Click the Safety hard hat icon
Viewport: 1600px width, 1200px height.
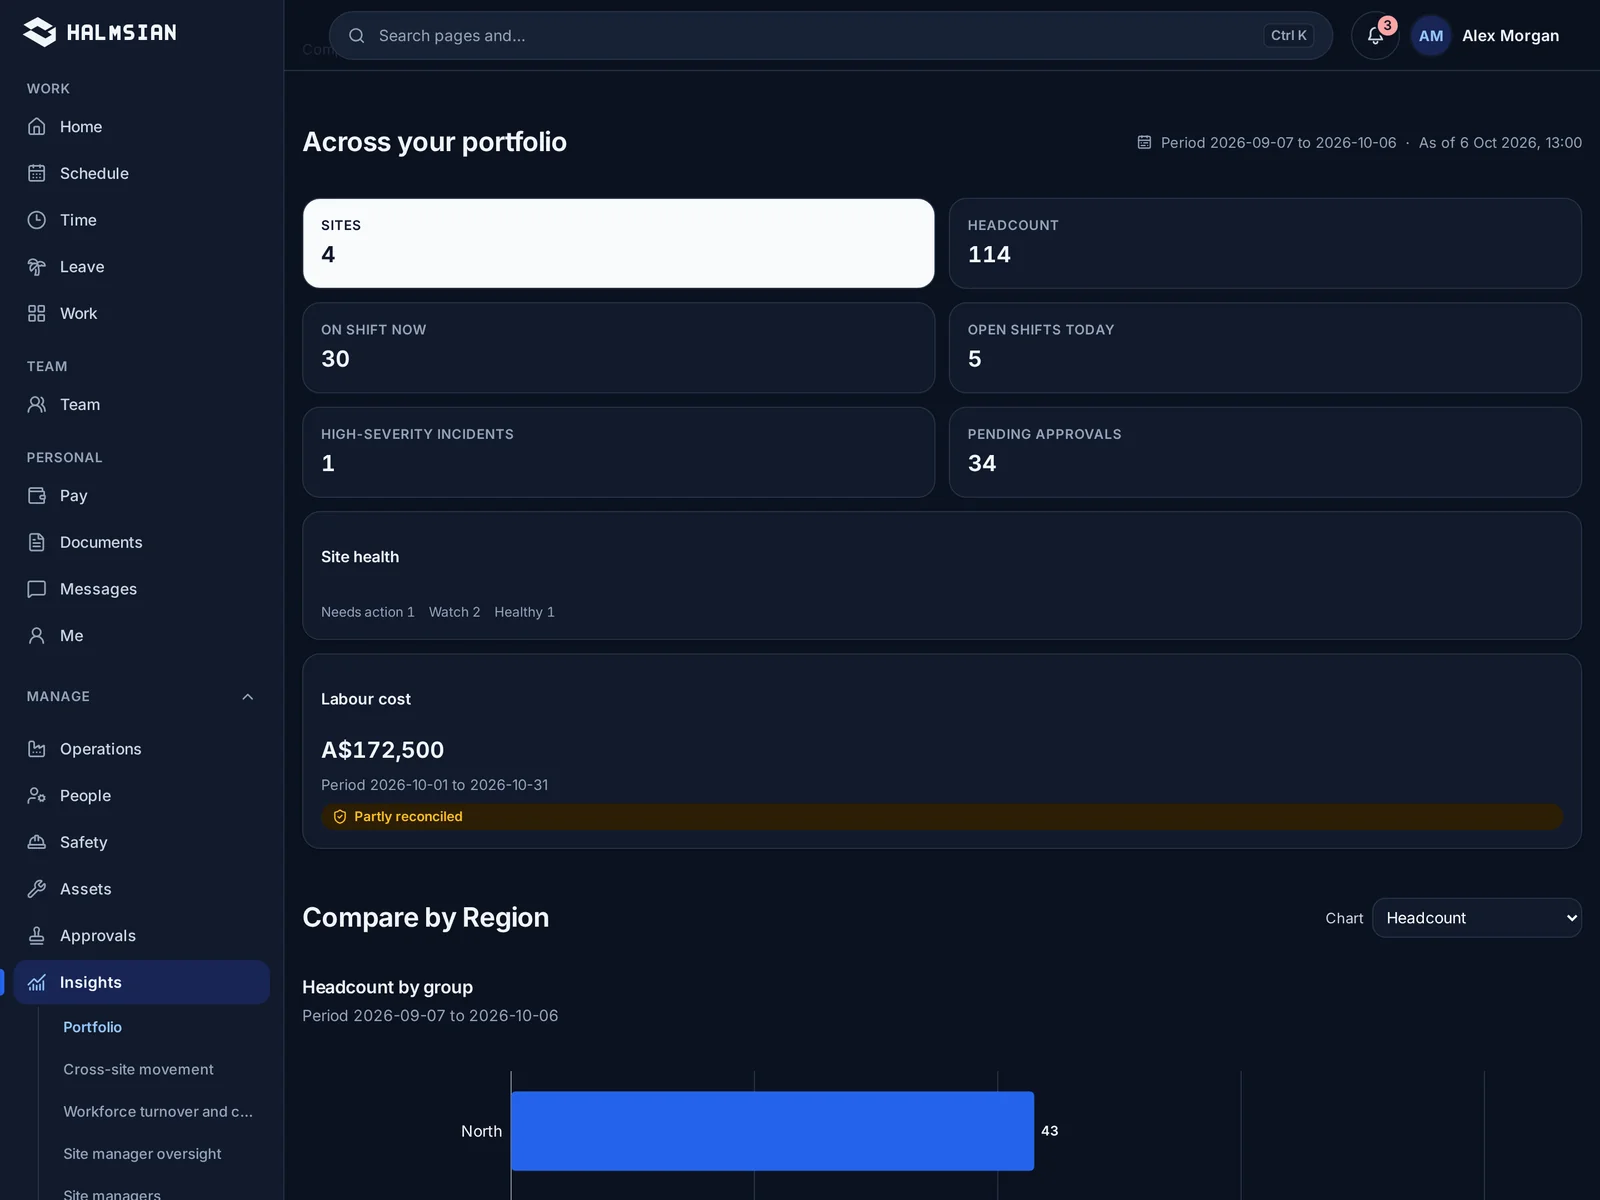pos(37,842)
